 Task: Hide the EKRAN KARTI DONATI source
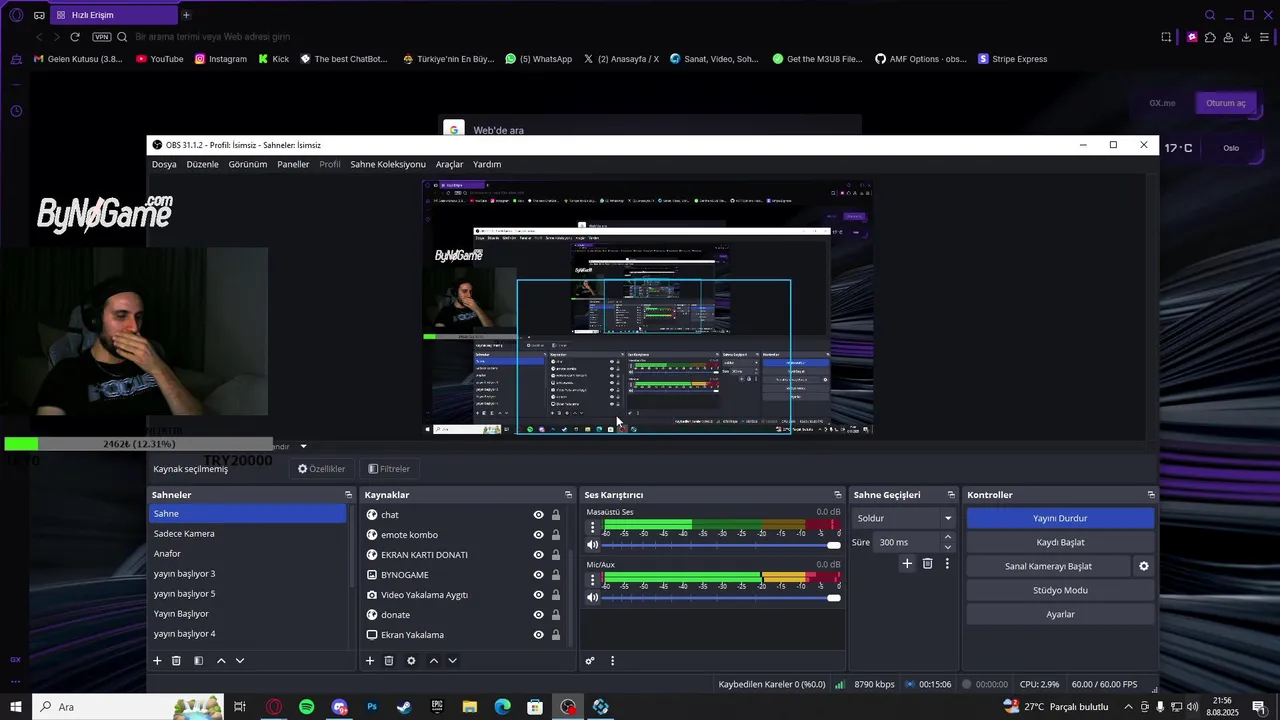538,555
